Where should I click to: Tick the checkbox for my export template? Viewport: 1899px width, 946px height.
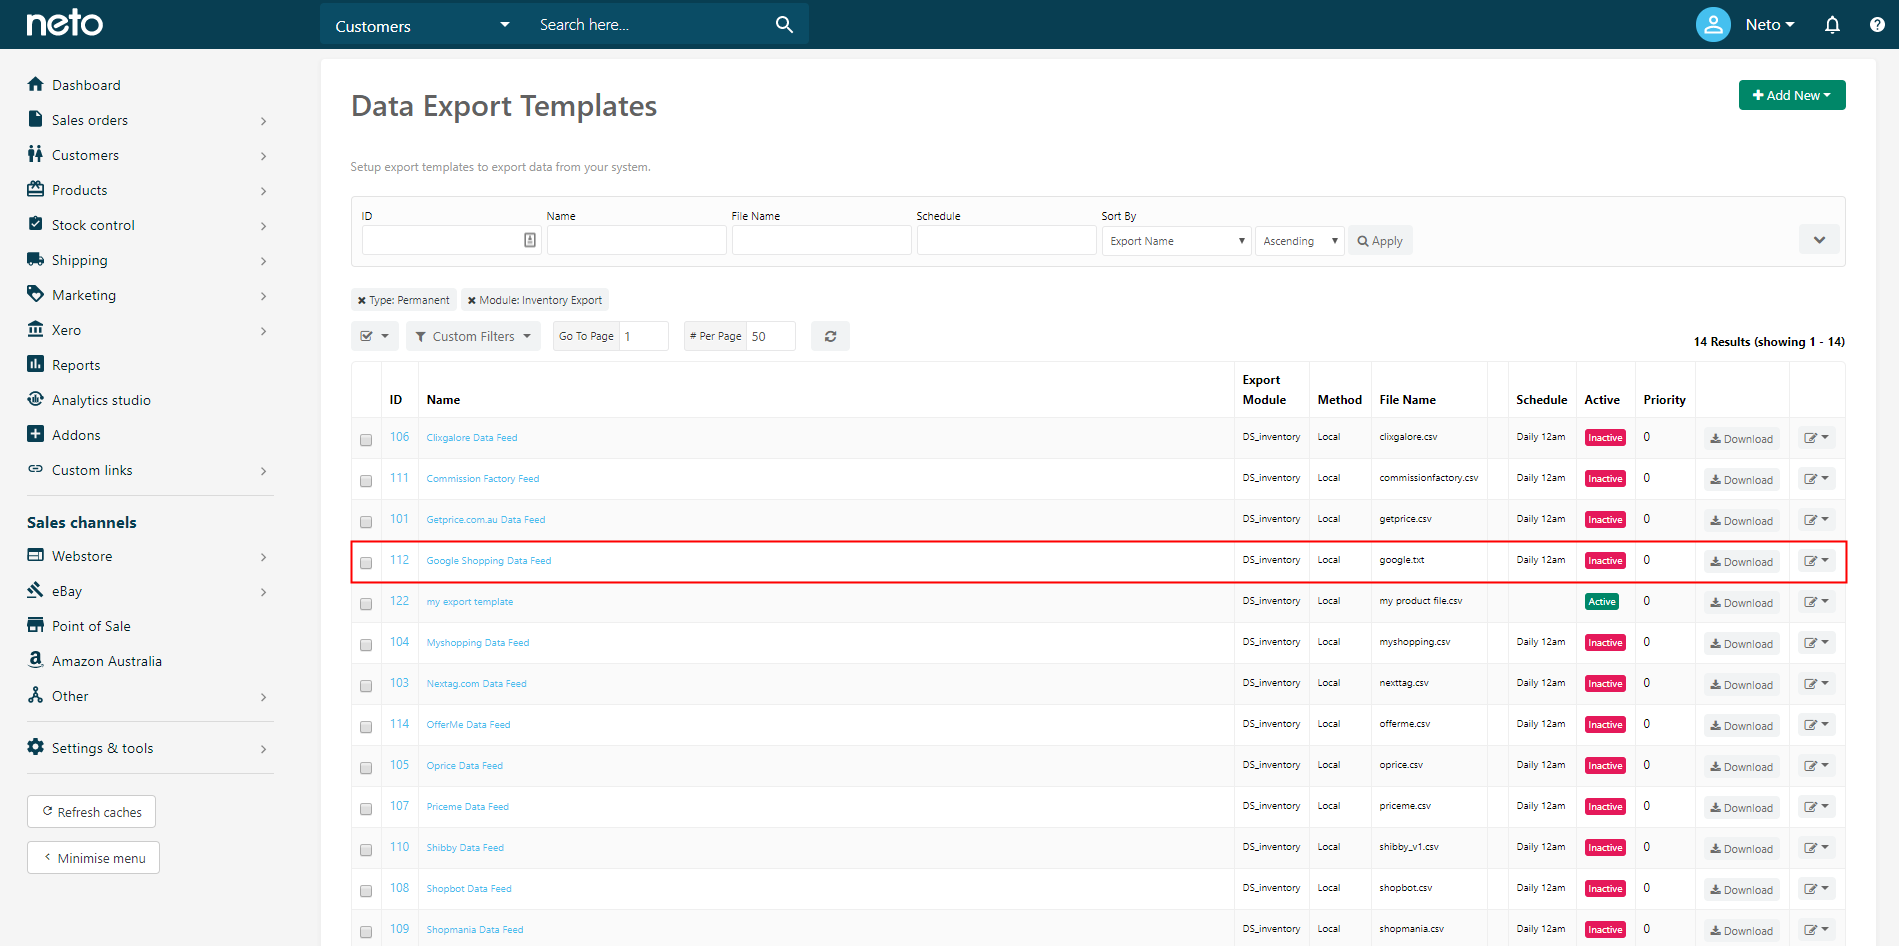[x=366, y=604]
